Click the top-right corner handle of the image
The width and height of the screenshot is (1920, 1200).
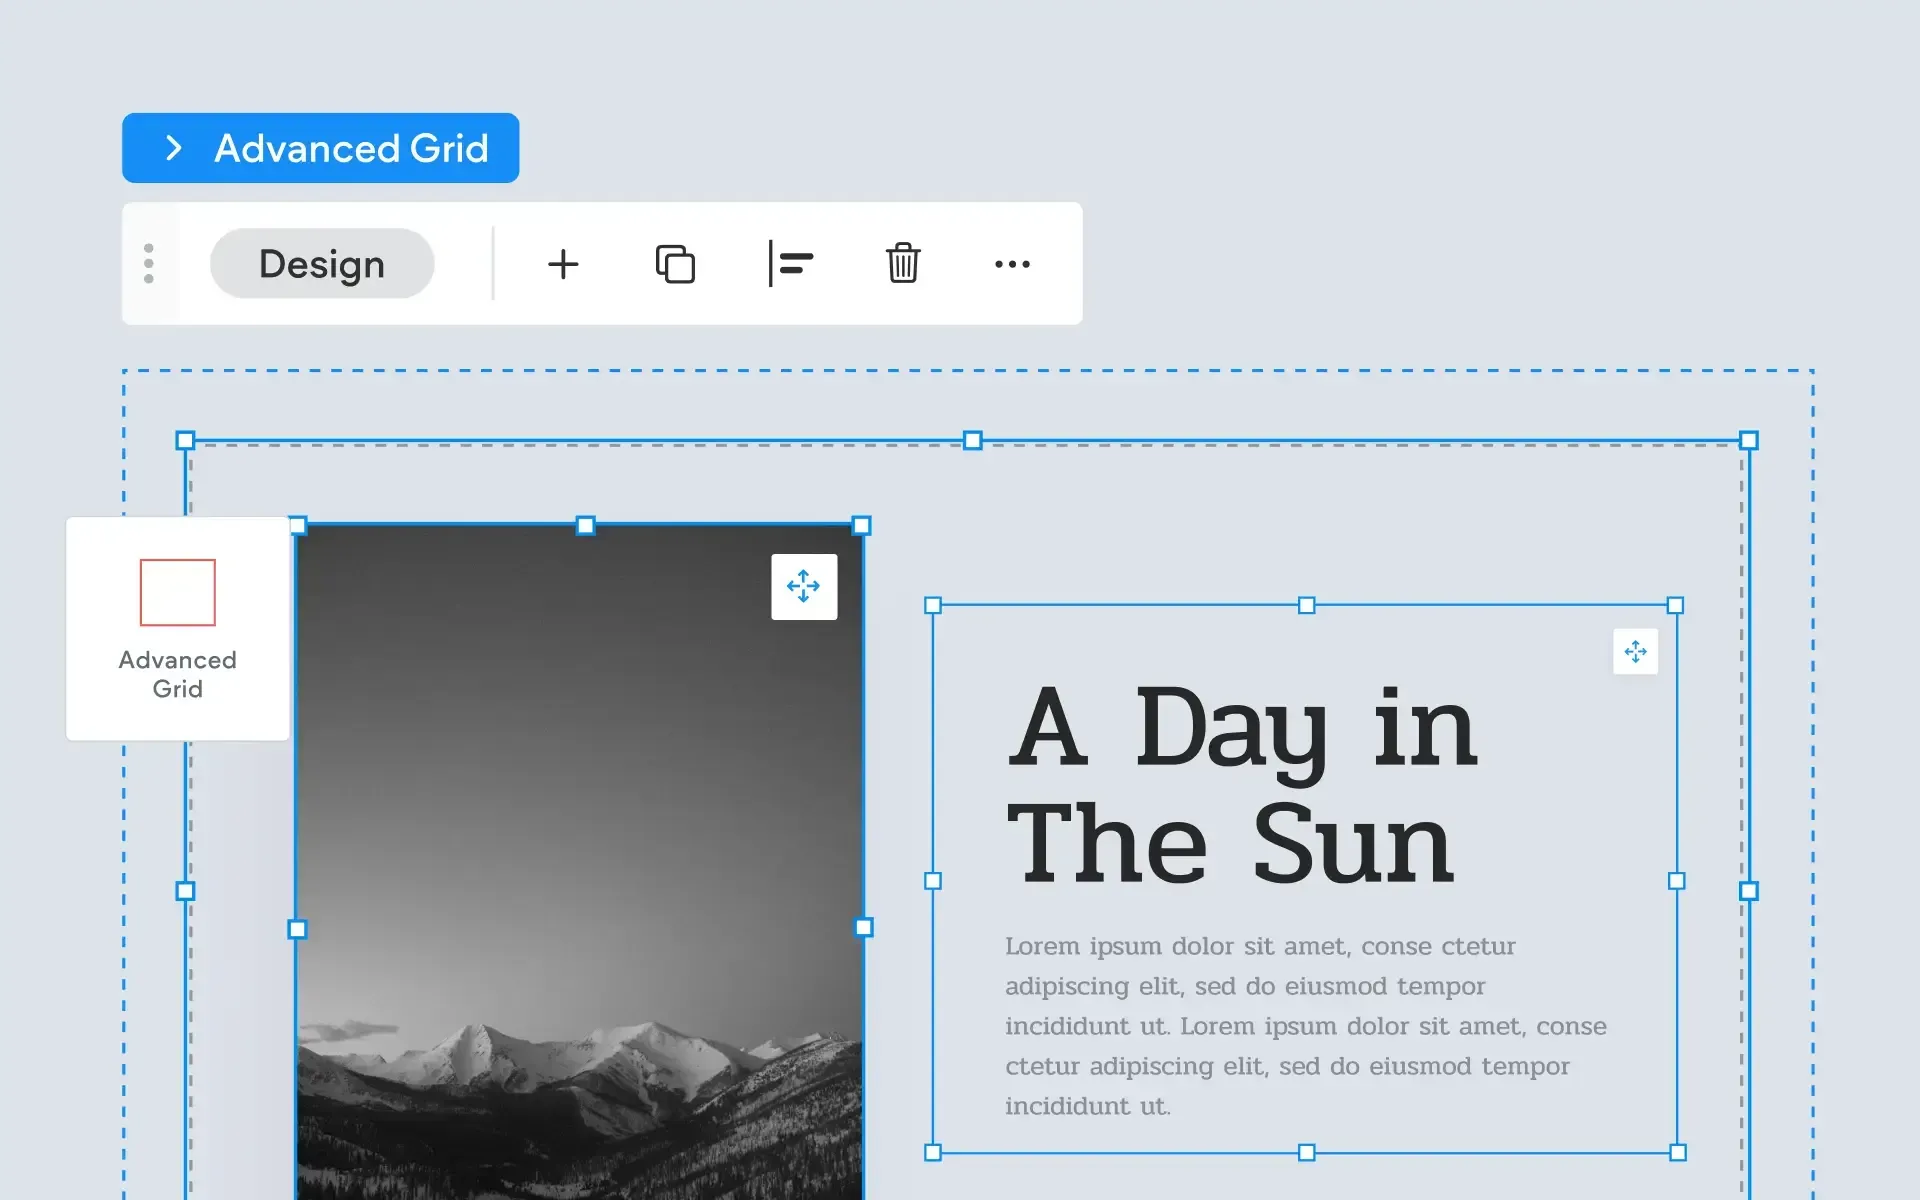click(x=862, y=526)
